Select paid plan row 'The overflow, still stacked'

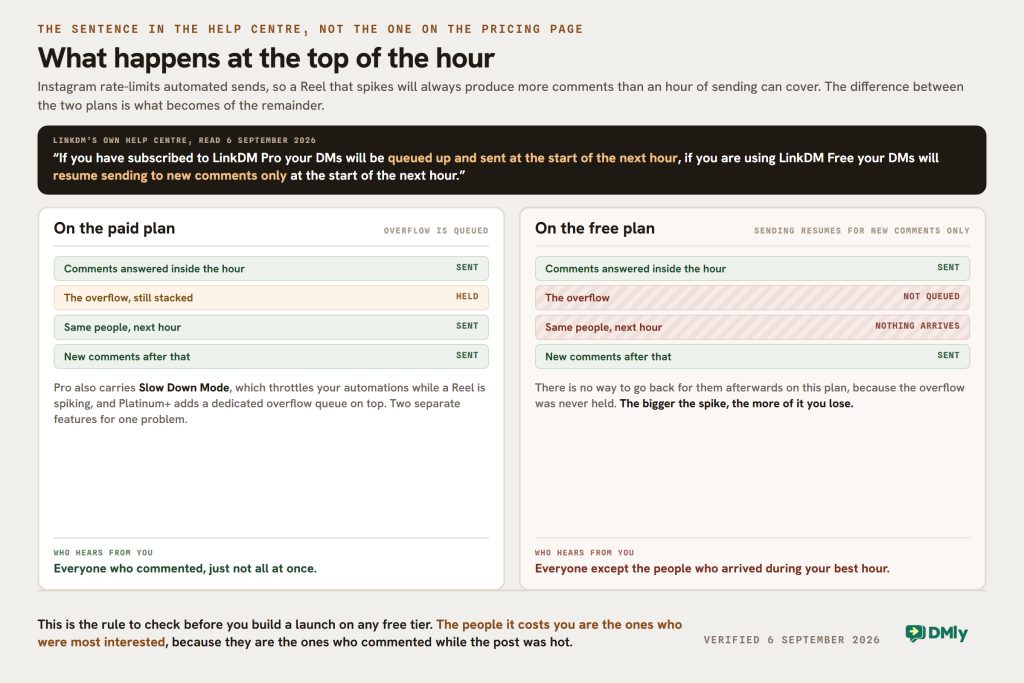tap(271, 298)
